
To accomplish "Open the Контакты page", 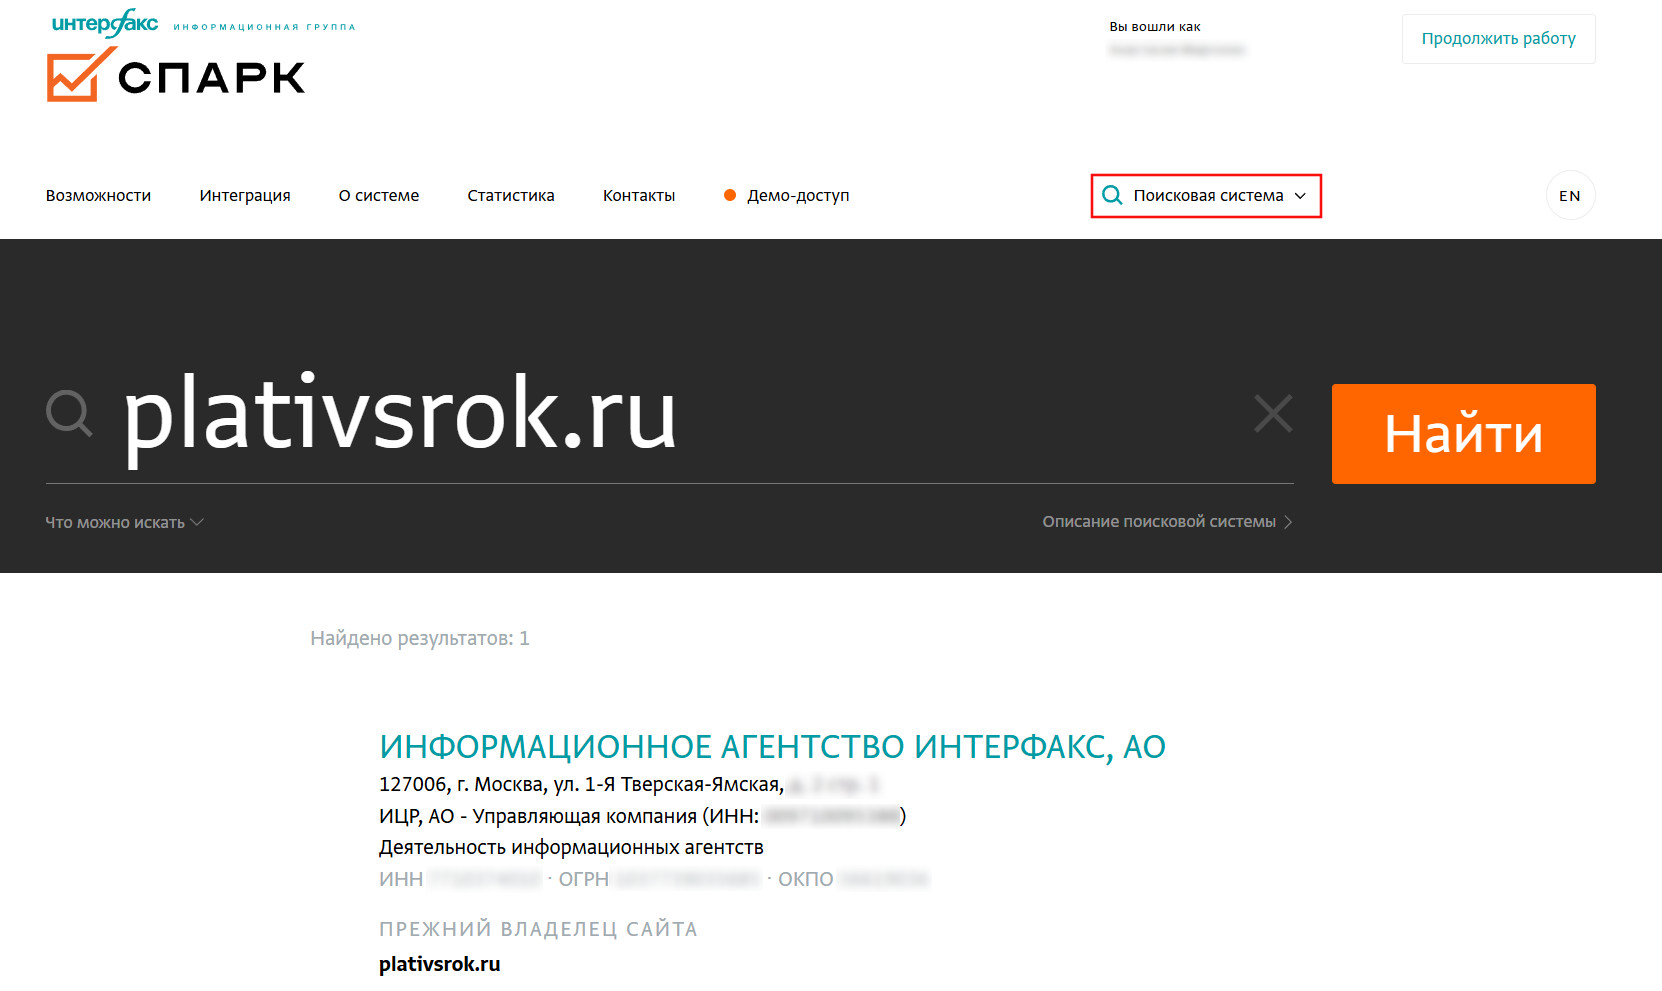I will point(639,196).
